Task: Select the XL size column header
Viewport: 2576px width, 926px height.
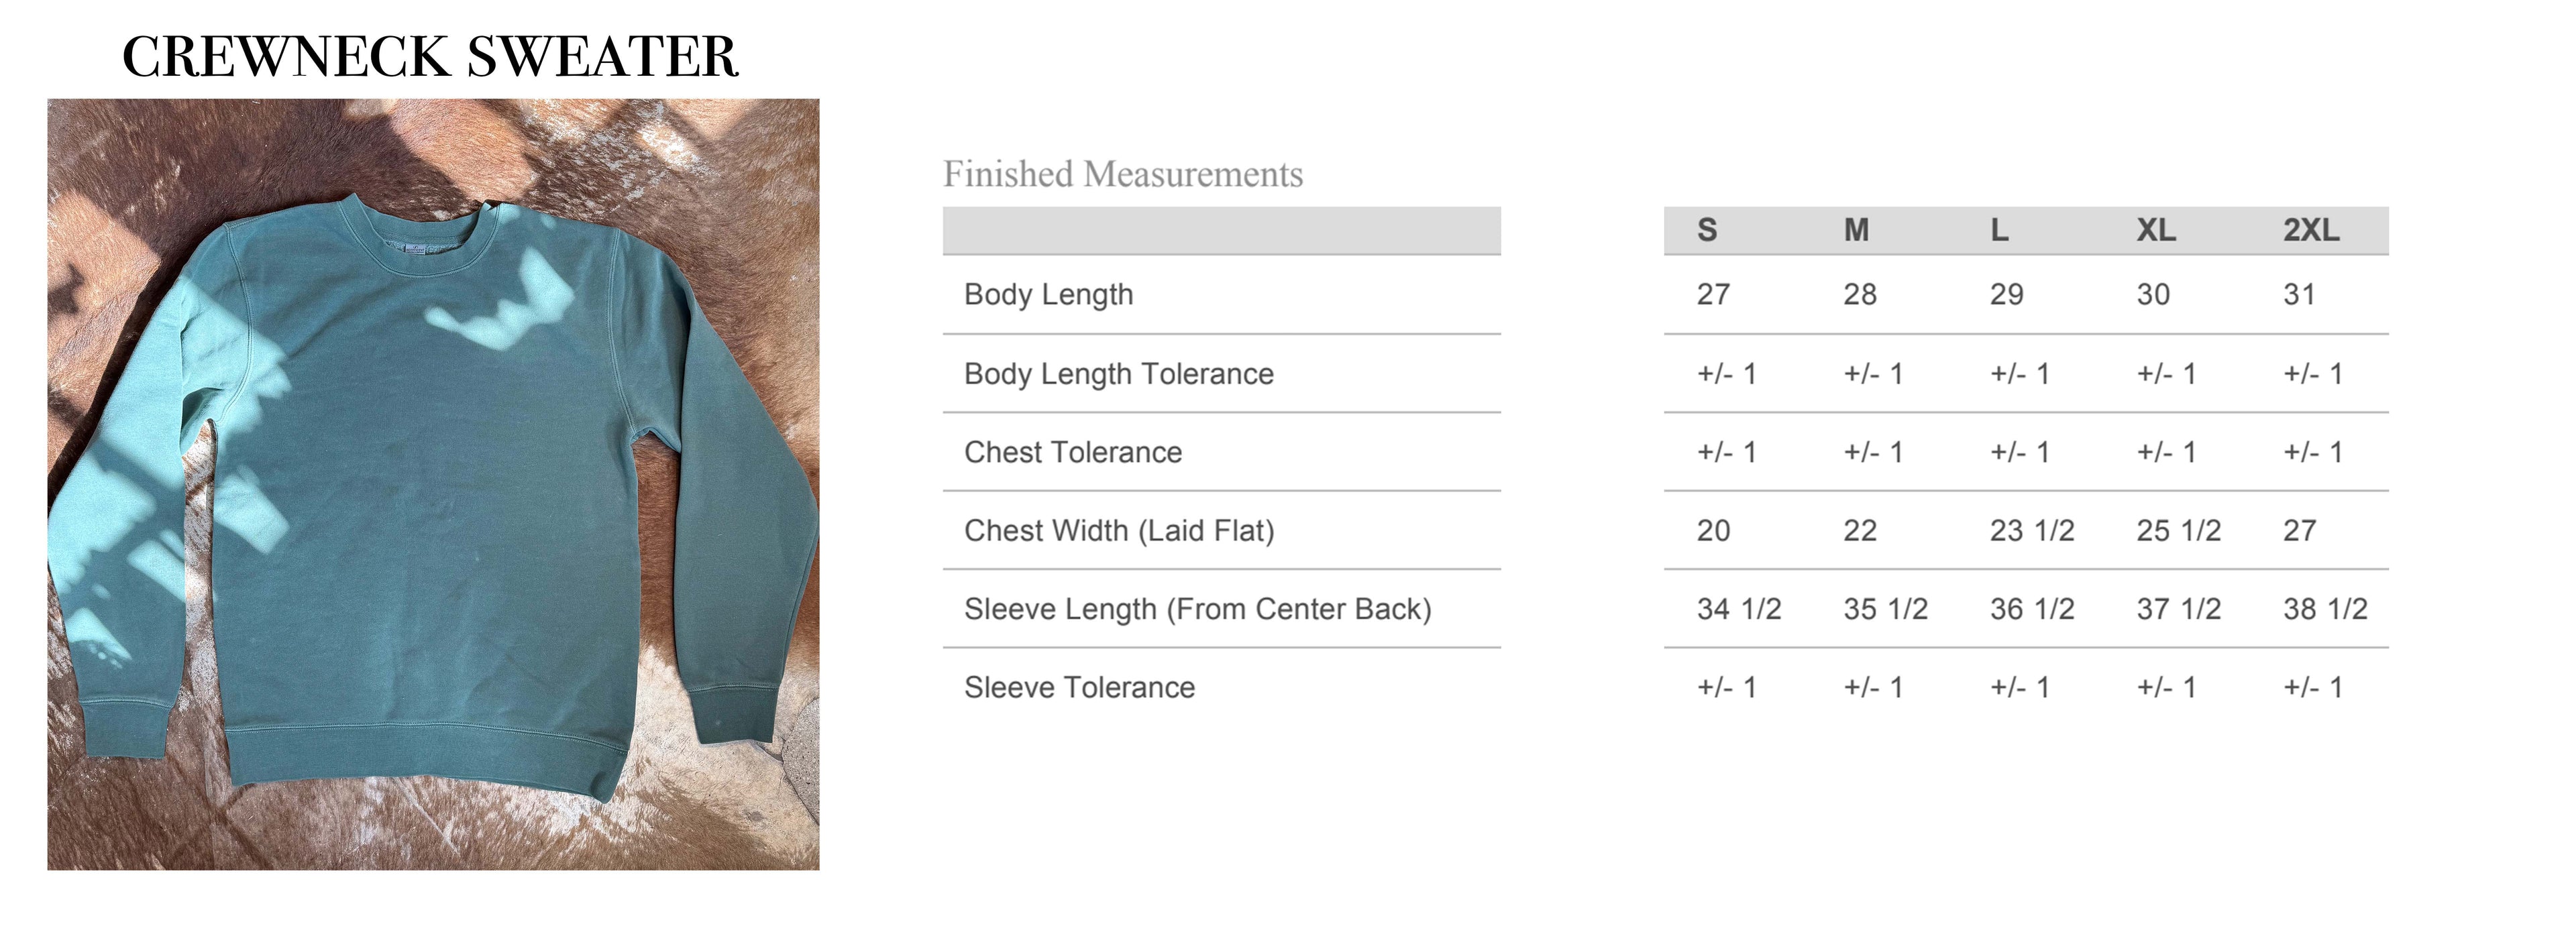Action: pyautogui.click(x=2156, y=231)
